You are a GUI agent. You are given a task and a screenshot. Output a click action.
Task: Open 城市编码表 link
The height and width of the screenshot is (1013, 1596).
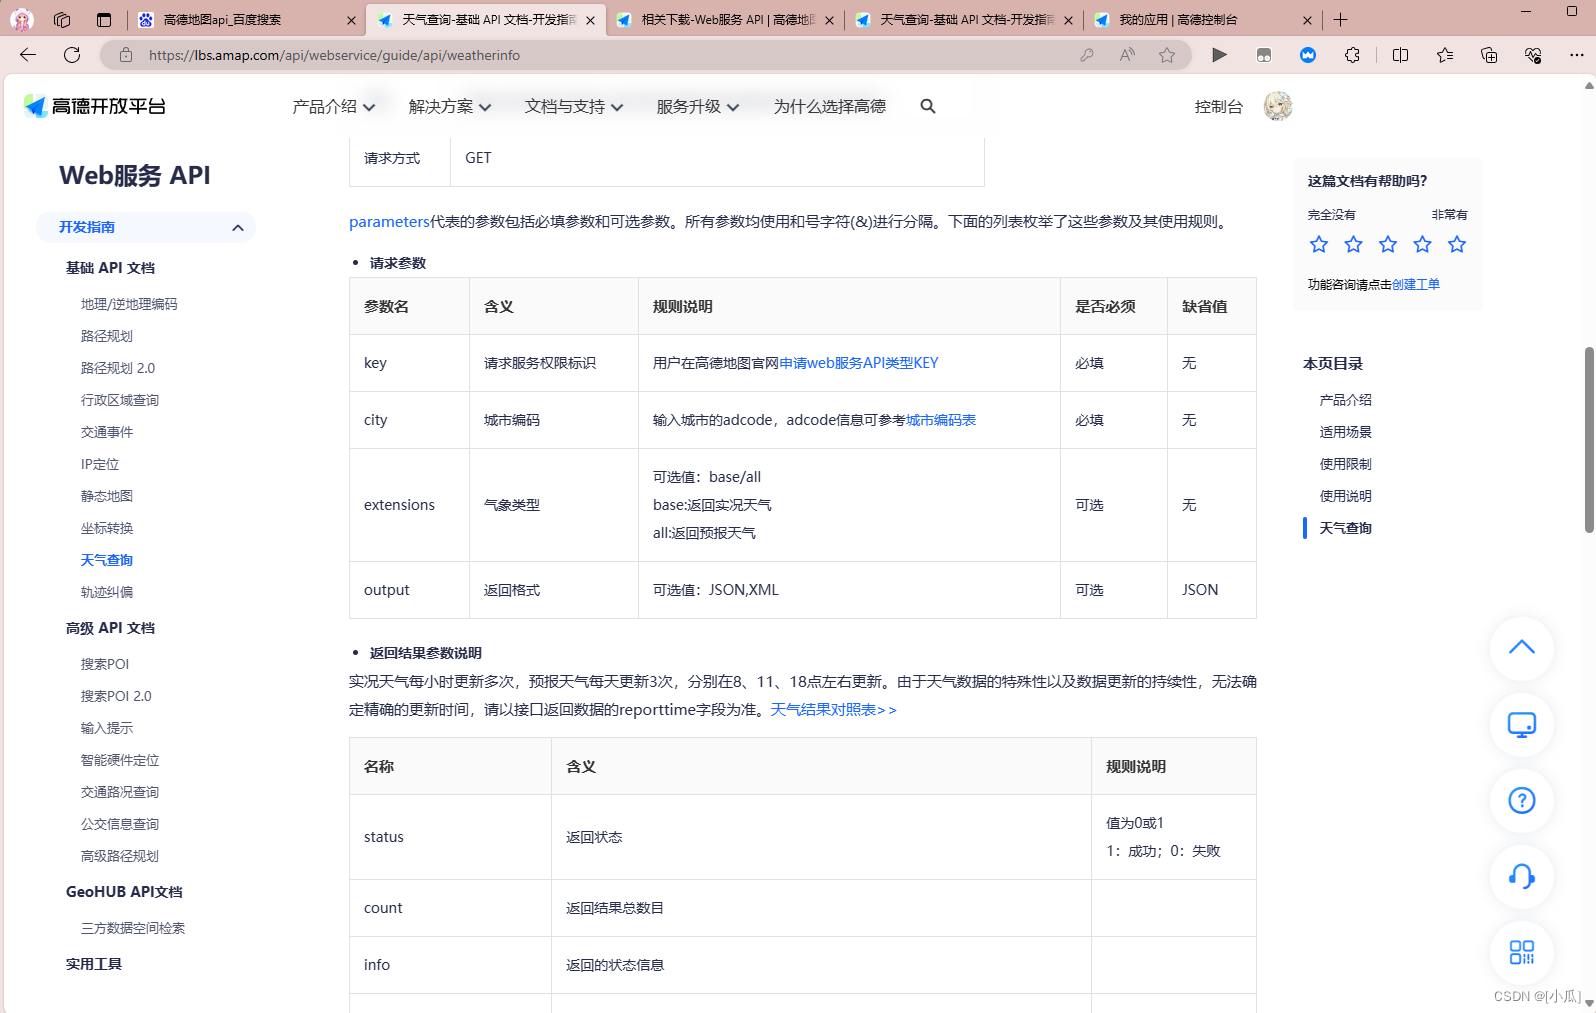941,420
